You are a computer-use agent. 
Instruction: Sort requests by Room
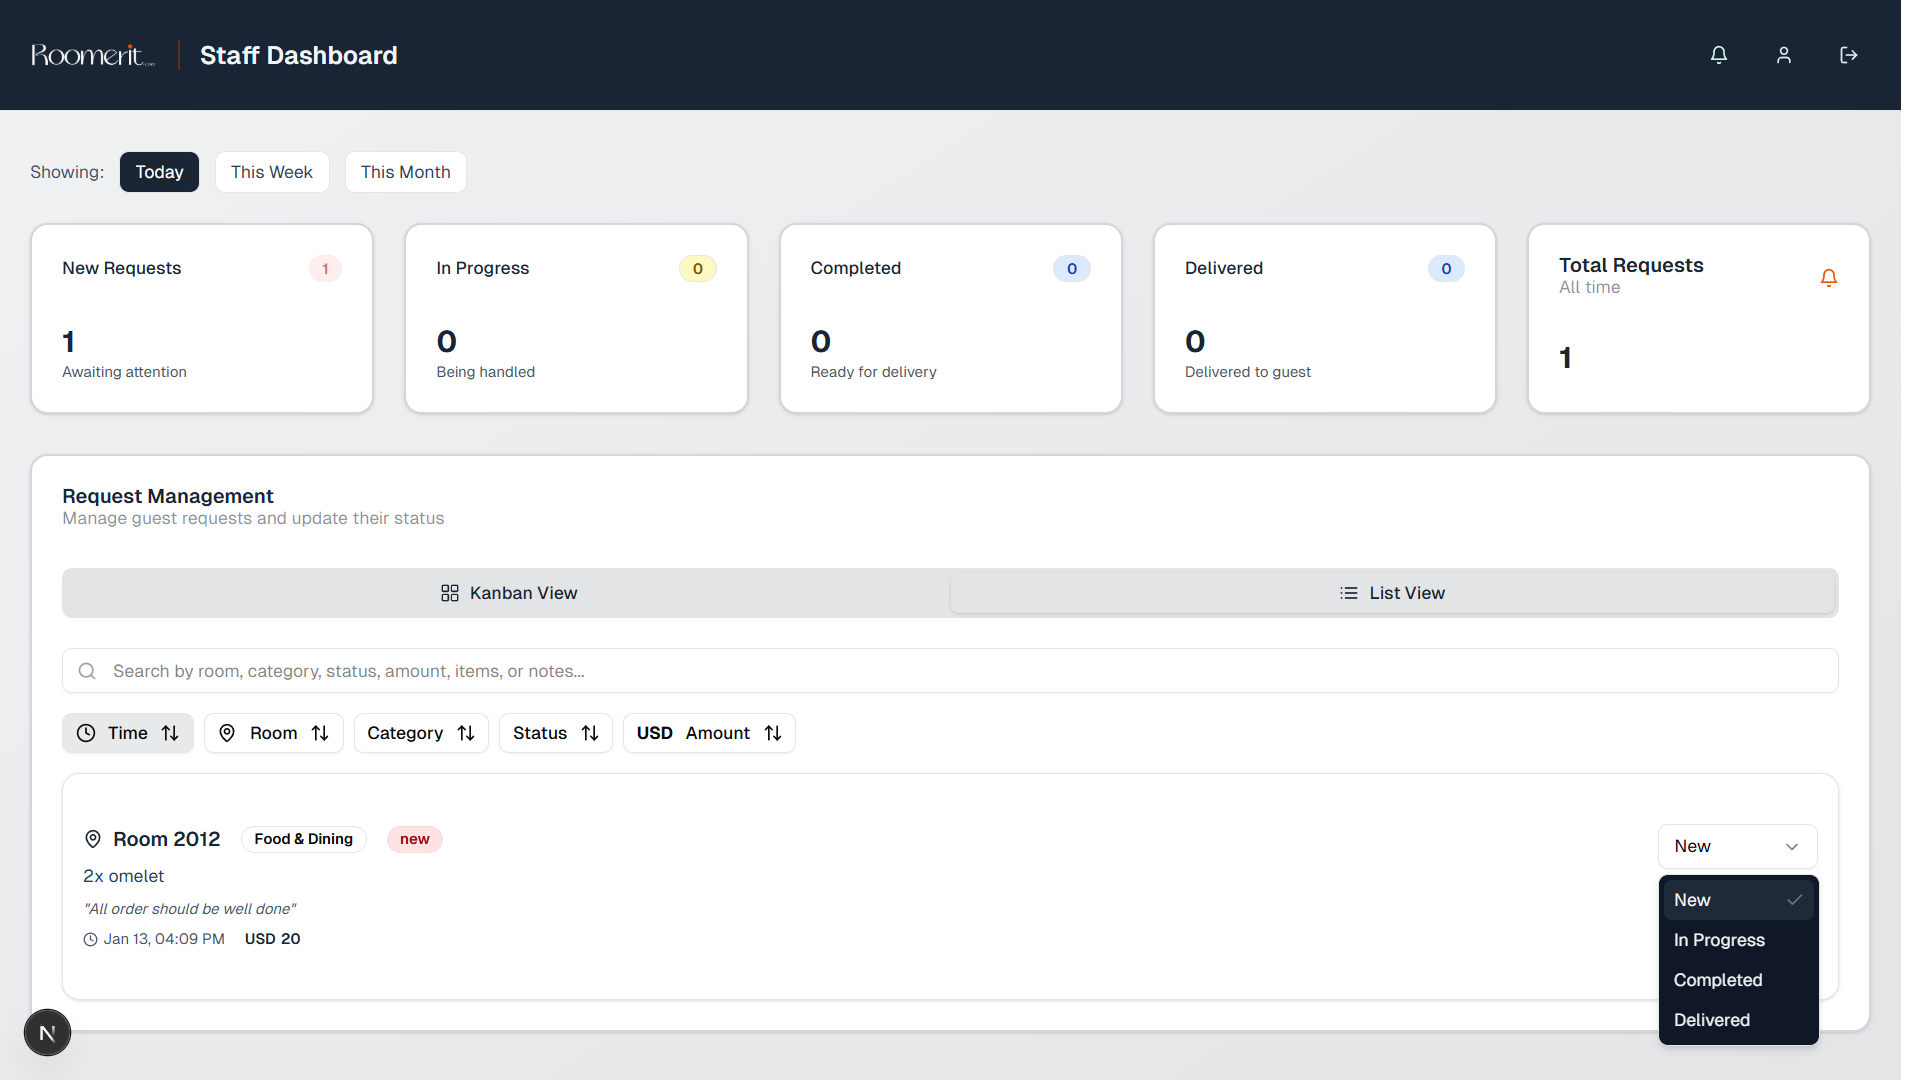273,733
